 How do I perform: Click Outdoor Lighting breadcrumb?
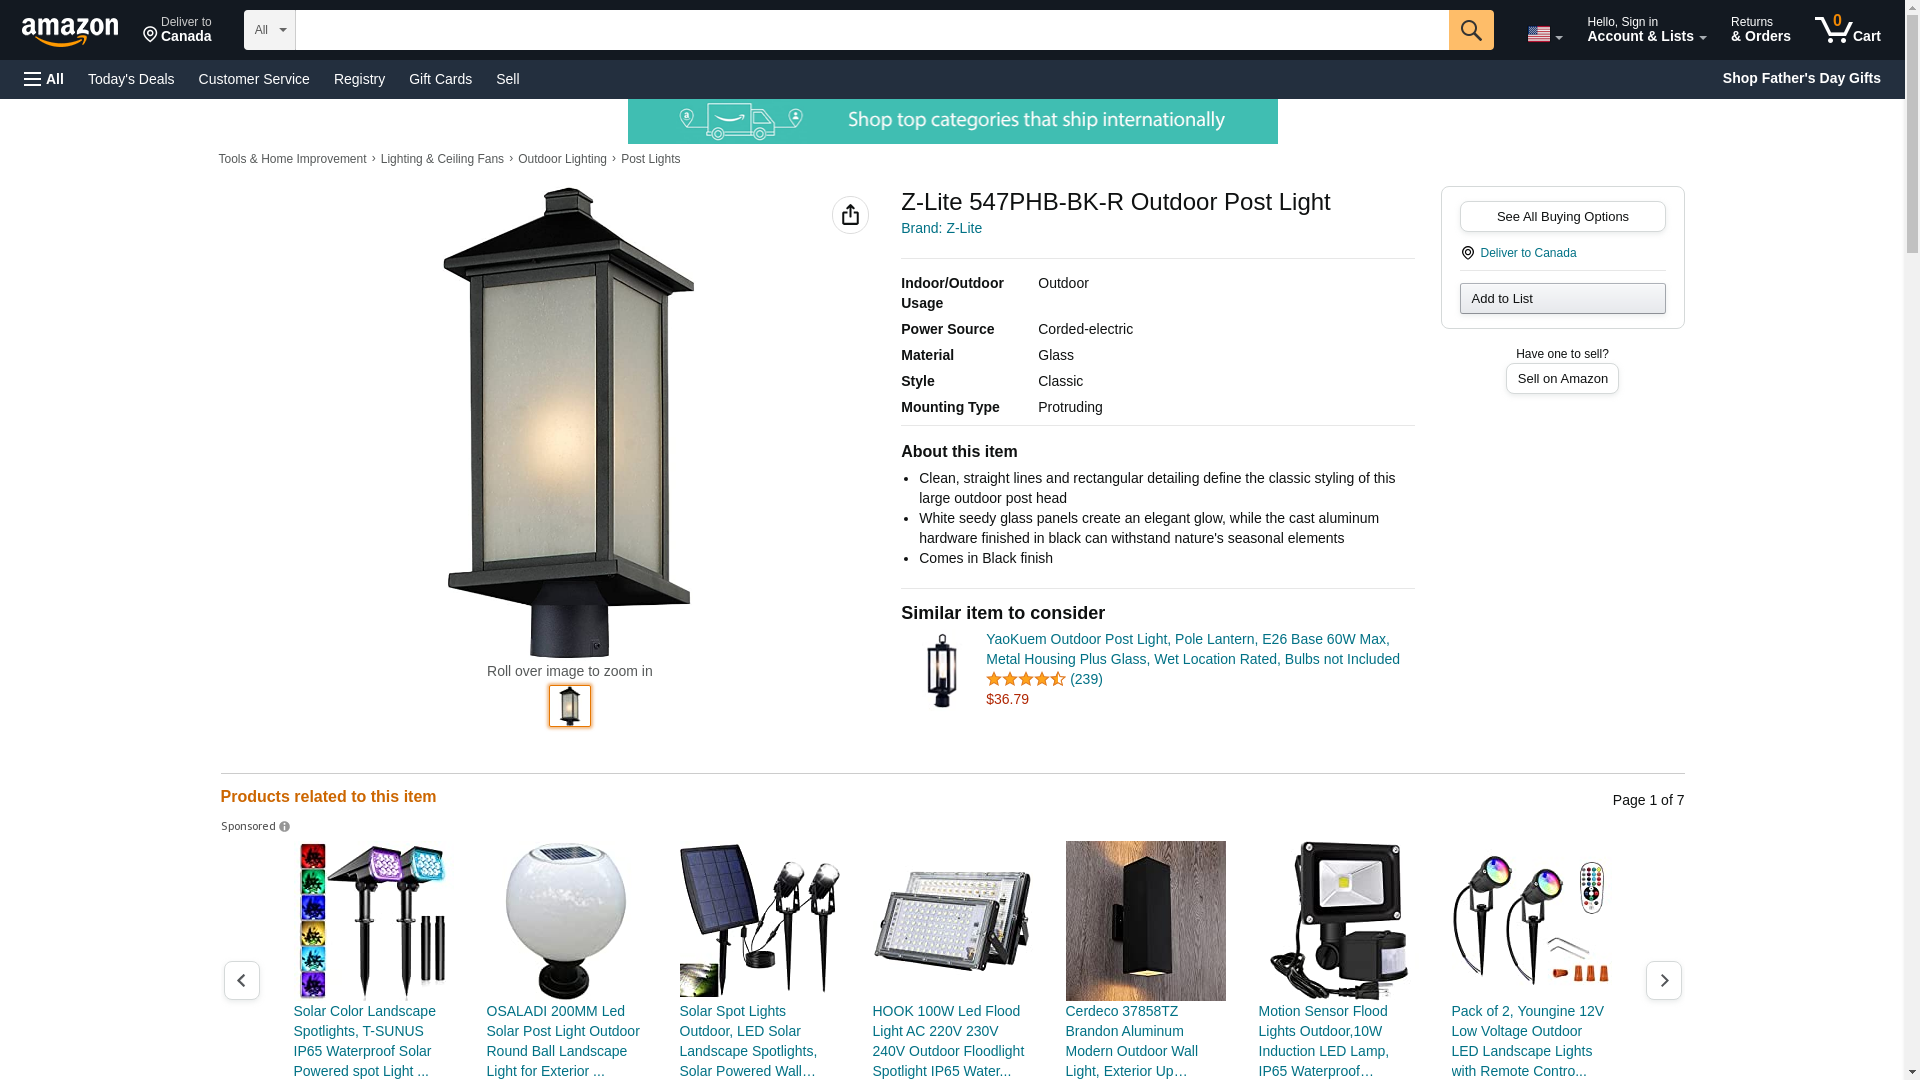pos(562,159)
